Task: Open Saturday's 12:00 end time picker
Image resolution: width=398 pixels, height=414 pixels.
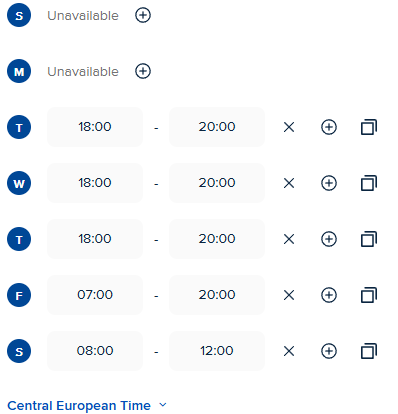Action: 217,351
